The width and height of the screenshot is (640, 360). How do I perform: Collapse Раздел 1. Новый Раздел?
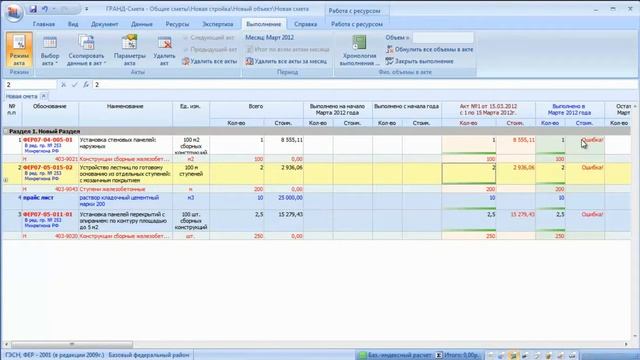click(x=6, y=131)
